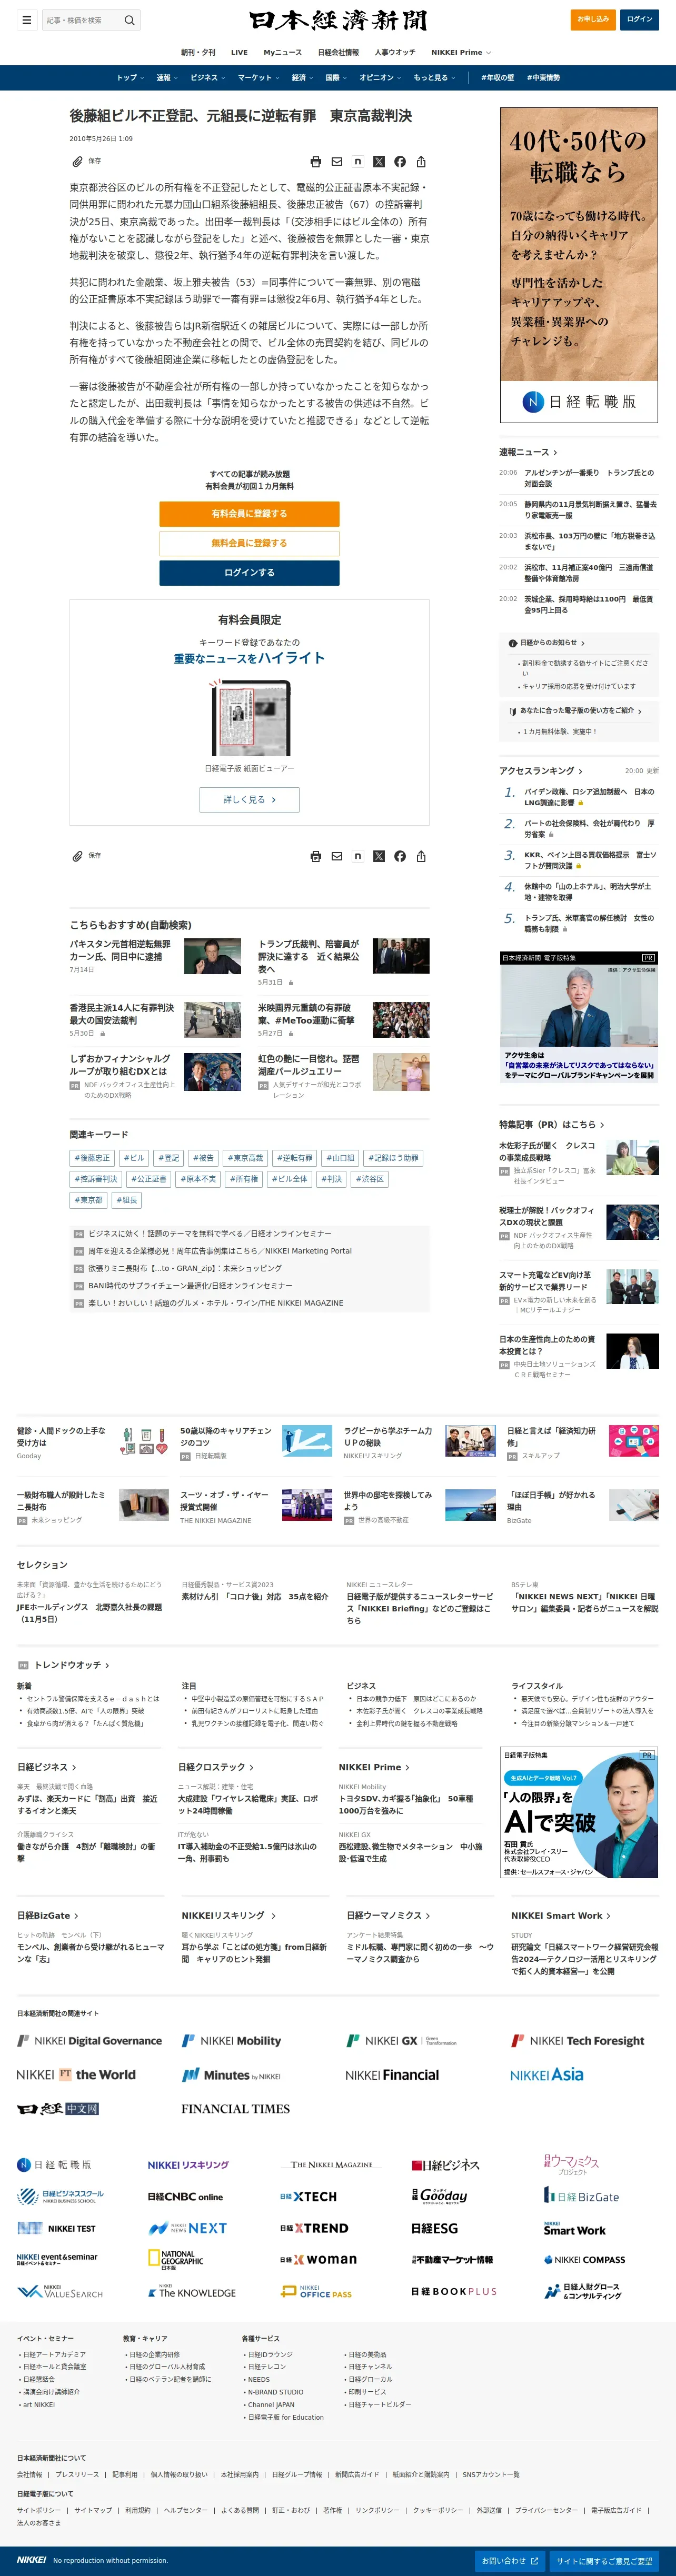Share to note using icon under headline
676x2576 pixels.
point(358,162)
